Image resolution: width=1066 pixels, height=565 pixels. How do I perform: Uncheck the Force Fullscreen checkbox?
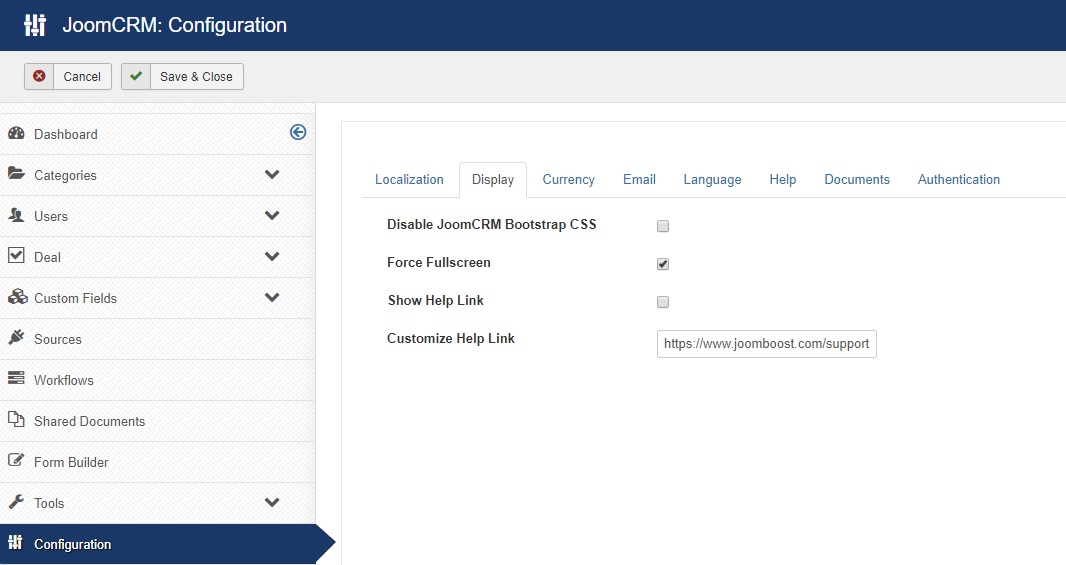[663, 264]
